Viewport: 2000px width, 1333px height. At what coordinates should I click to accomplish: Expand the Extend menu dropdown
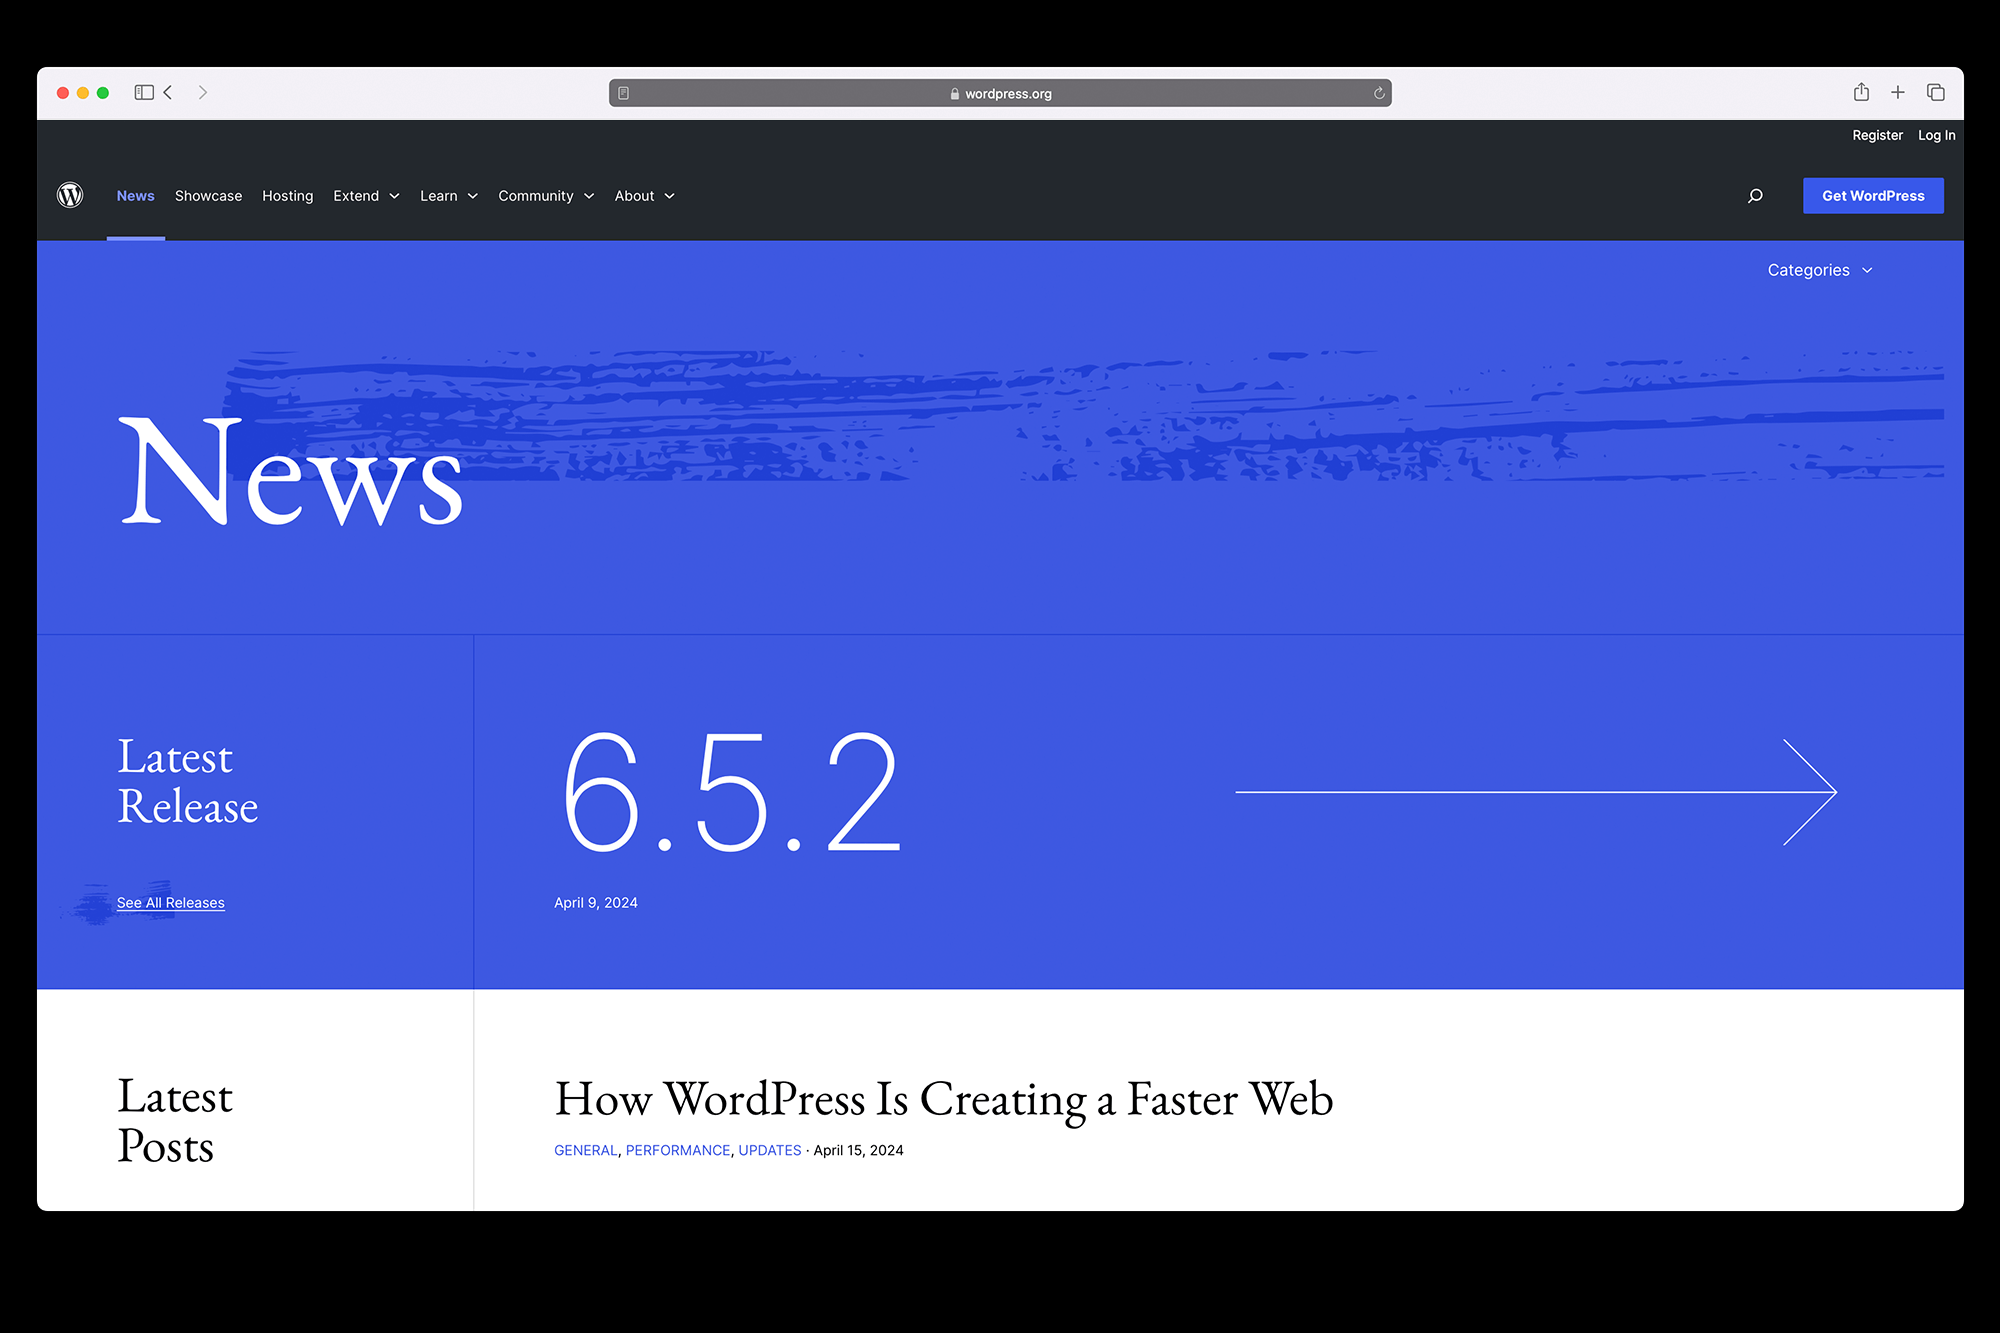point(366,196)
